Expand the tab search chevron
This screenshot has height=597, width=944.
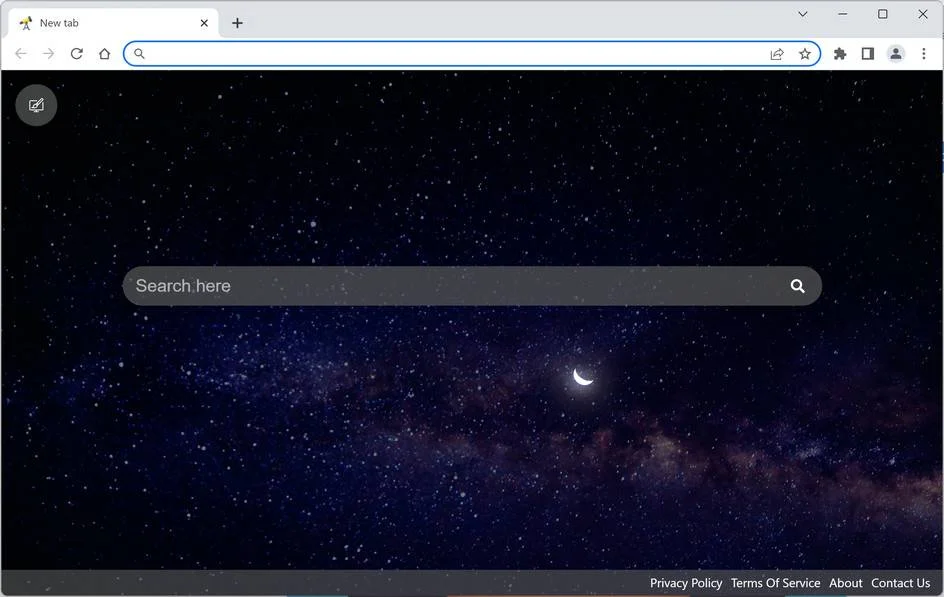point(803,14)
